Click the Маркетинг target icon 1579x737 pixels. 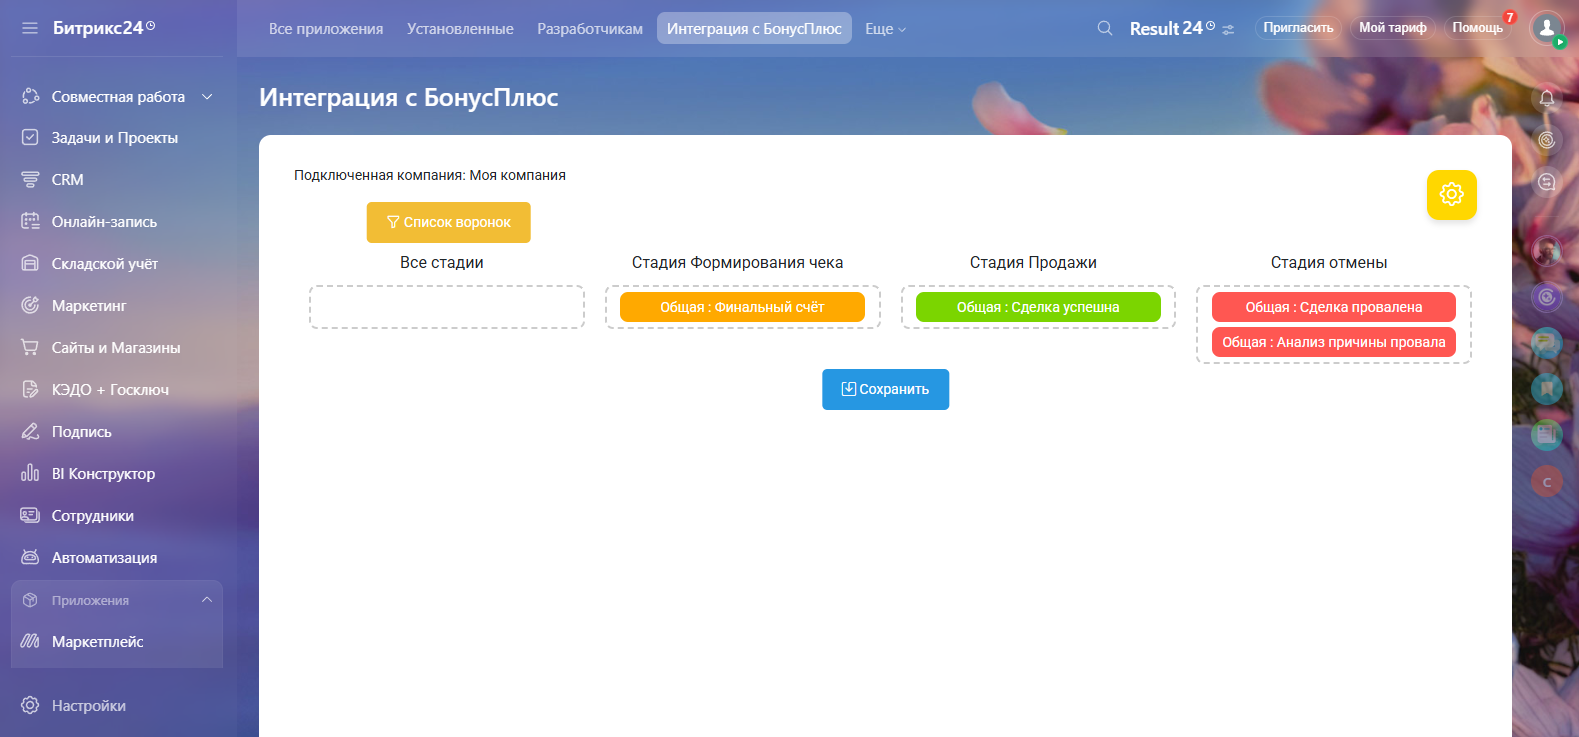click(30, 305)
